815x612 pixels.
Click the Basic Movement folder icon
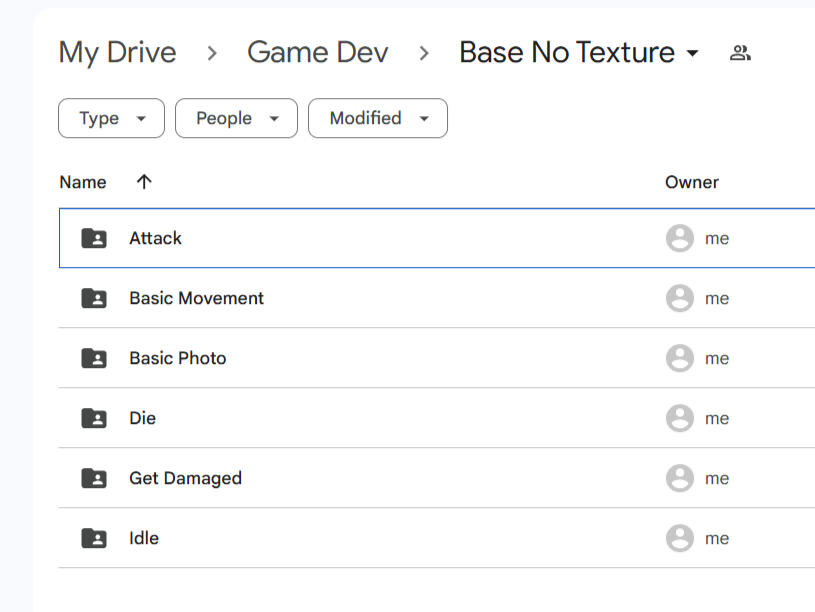[94, 298]
